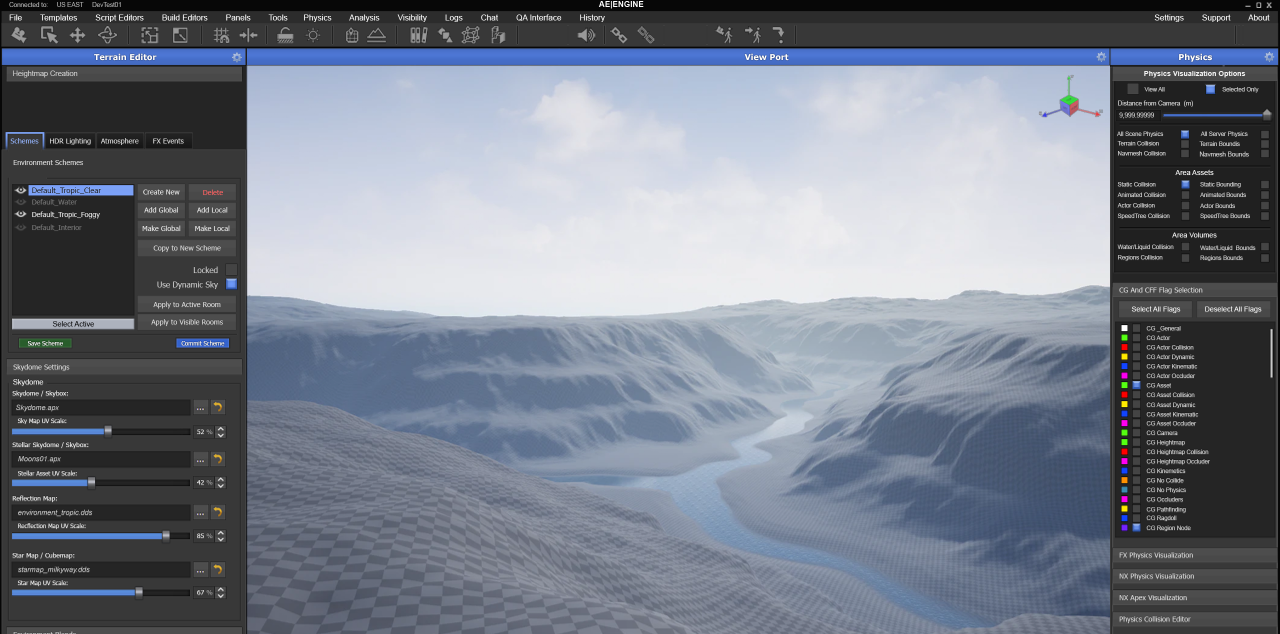Click the speaker audio icon in toolbar

tap(586, 35)
